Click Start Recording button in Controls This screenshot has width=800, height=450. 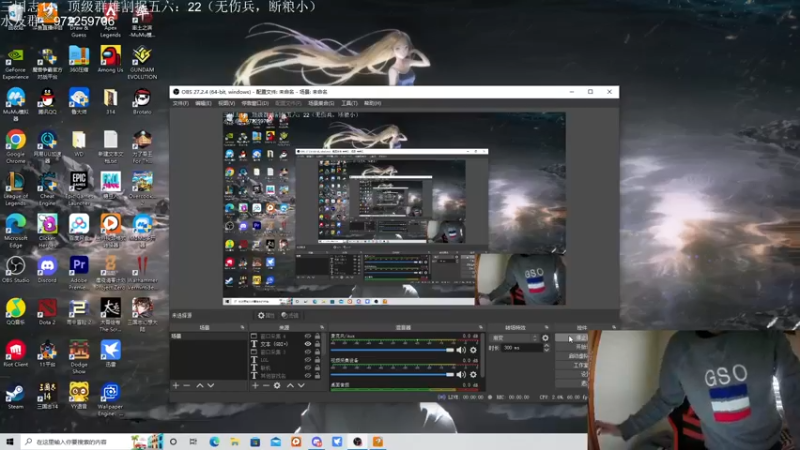[x=572, y=347]
